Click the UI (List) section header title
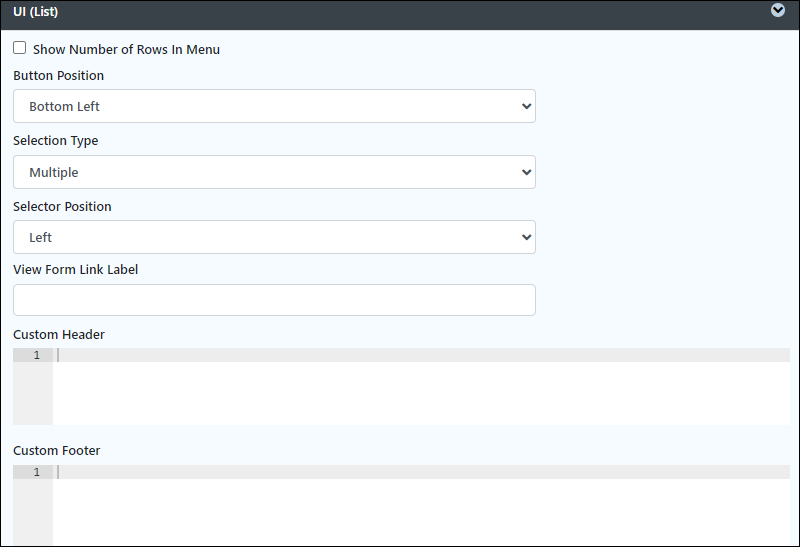800x547 pixels. click(x=36, y=12)
